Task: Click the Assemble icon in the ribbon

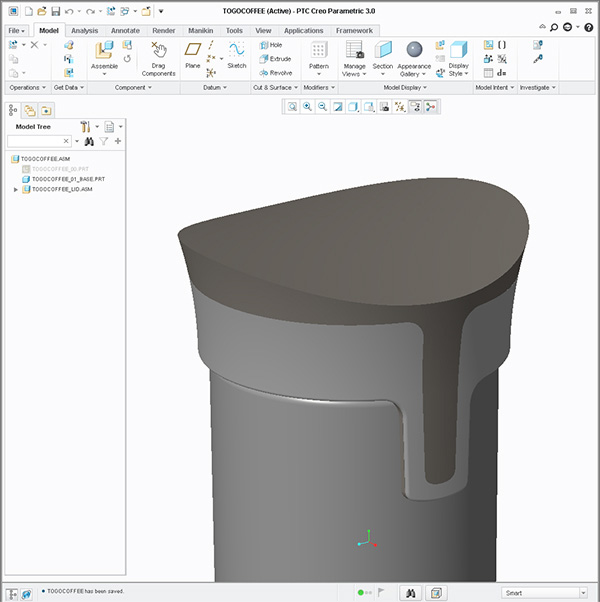Action: coord(104,52)
